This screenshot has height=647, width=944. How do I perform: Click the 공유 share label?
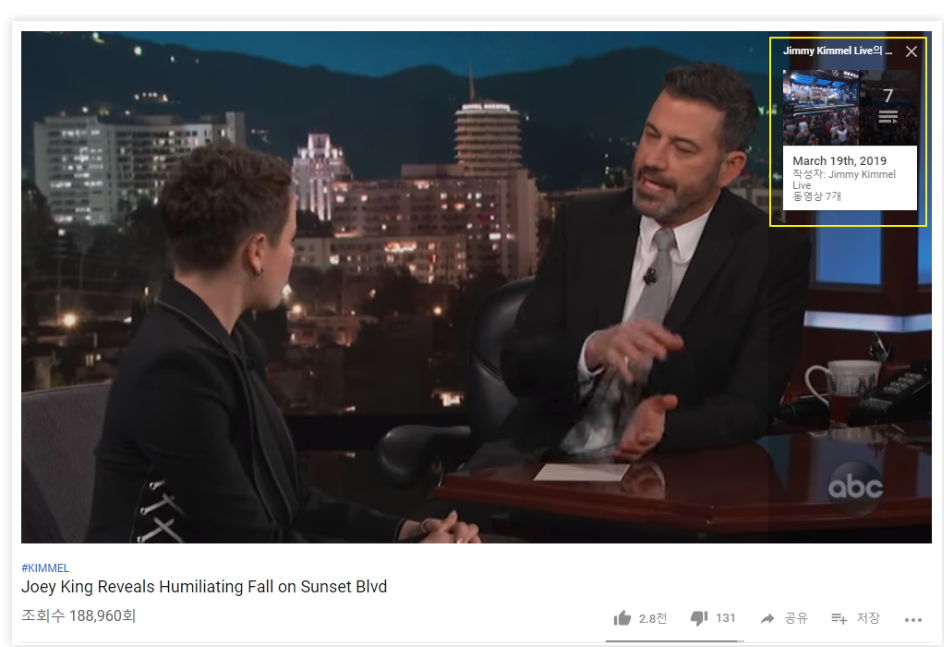(x=796, y=618)
